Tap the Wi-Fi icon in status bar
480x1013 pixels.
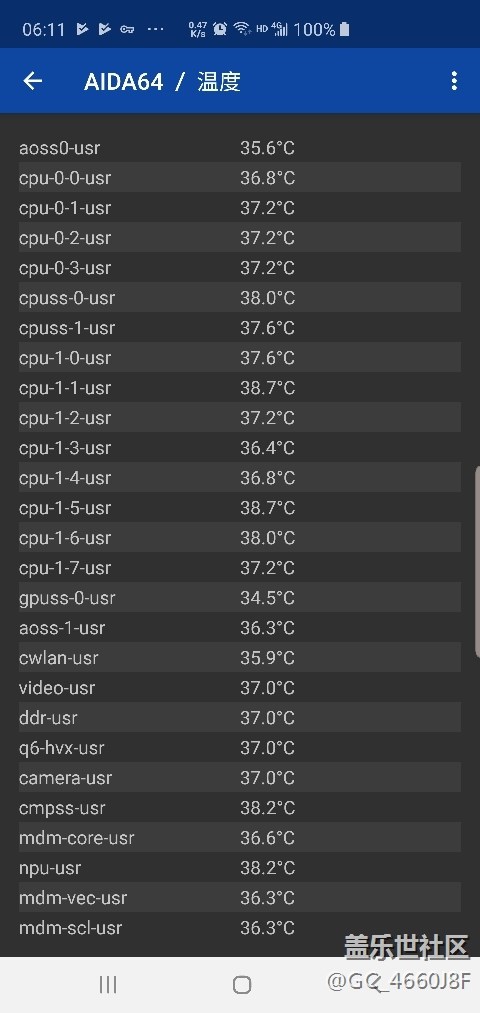point(242,29)
